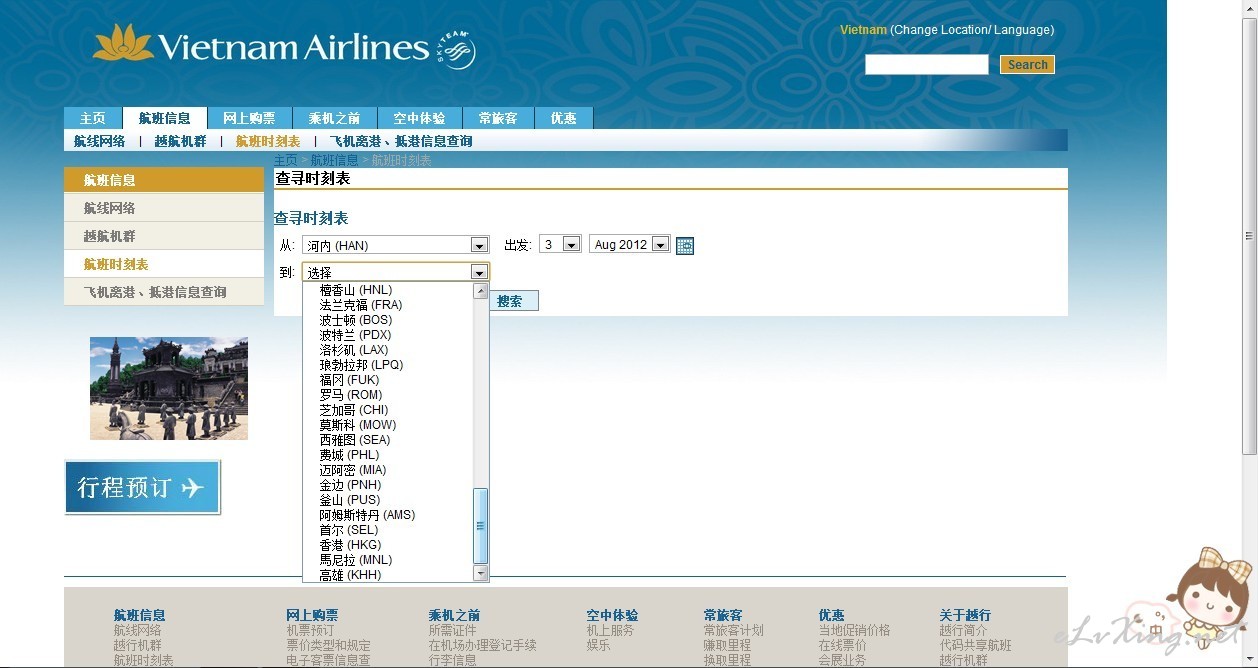Click footer link 越行简介

point(963,630)
